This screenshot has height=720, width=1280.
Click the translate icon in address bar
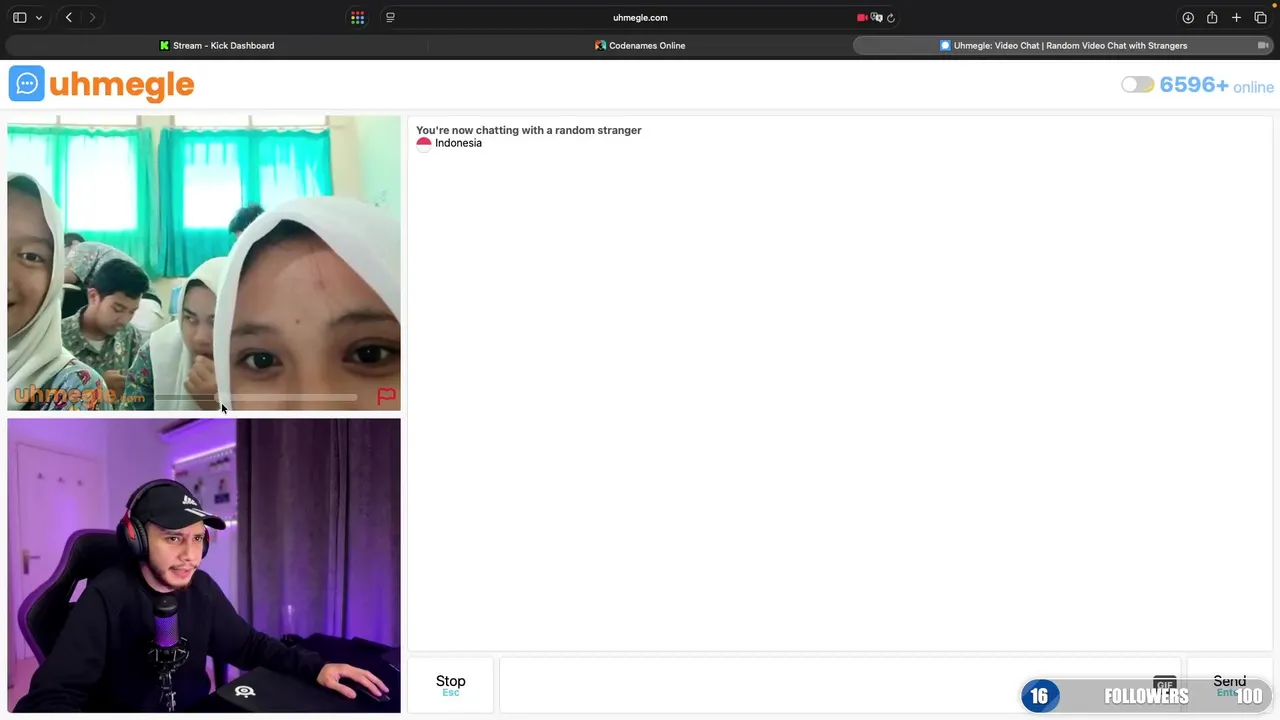click(x=876, y=17)
